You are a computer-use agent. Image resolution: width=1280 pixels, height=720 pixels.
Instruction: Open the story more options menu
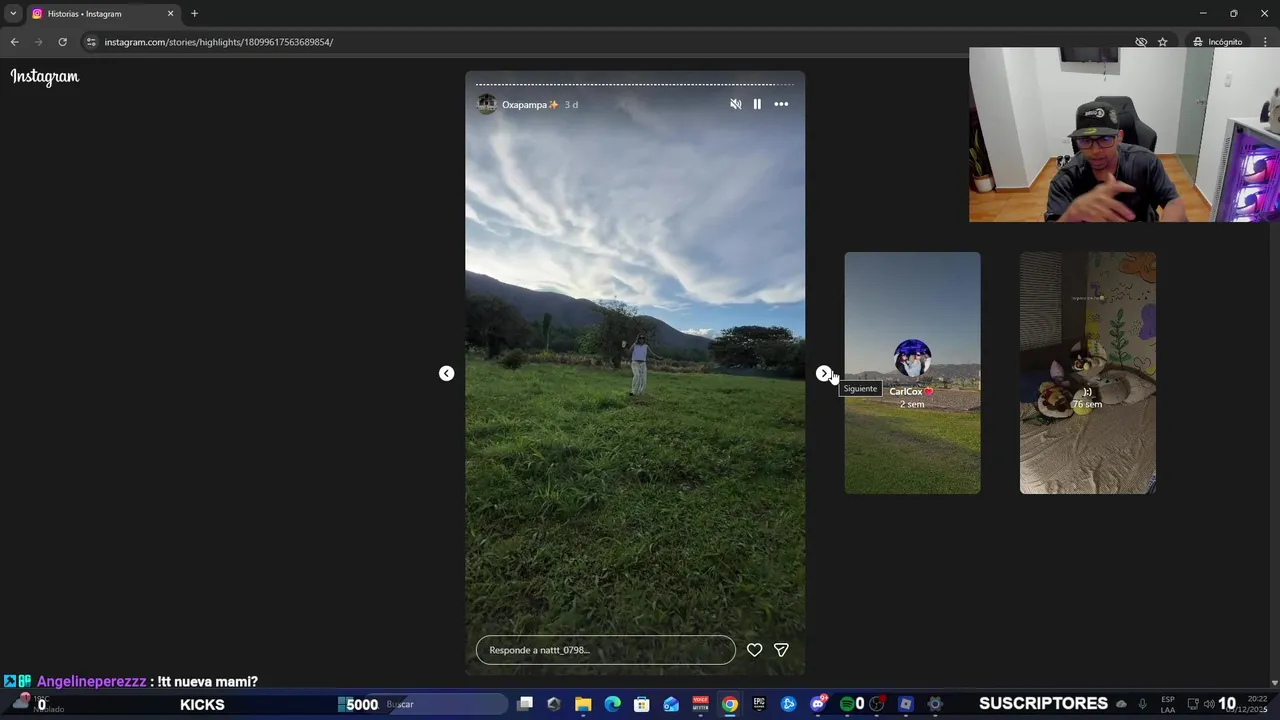(781, 104)
